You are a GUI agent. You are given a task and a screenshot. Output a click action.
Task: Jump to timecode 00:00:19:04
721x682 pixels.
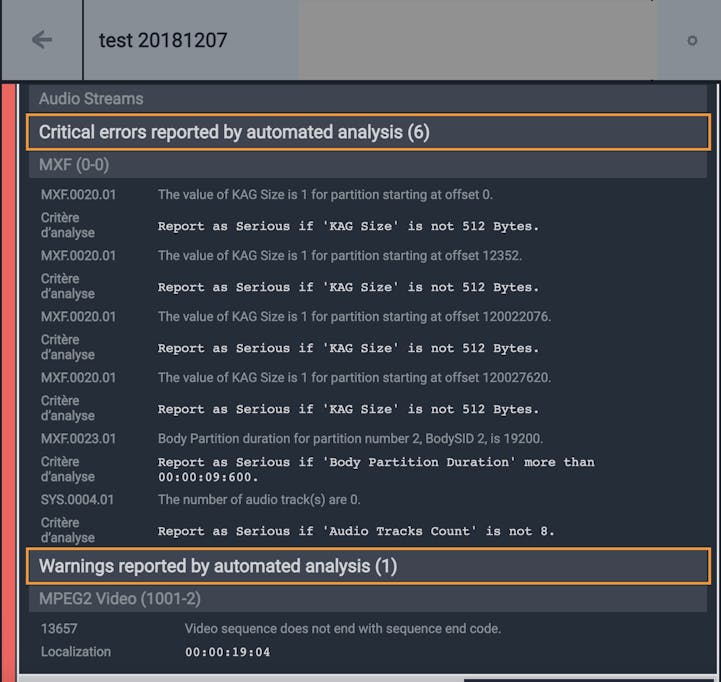(228, 652)
